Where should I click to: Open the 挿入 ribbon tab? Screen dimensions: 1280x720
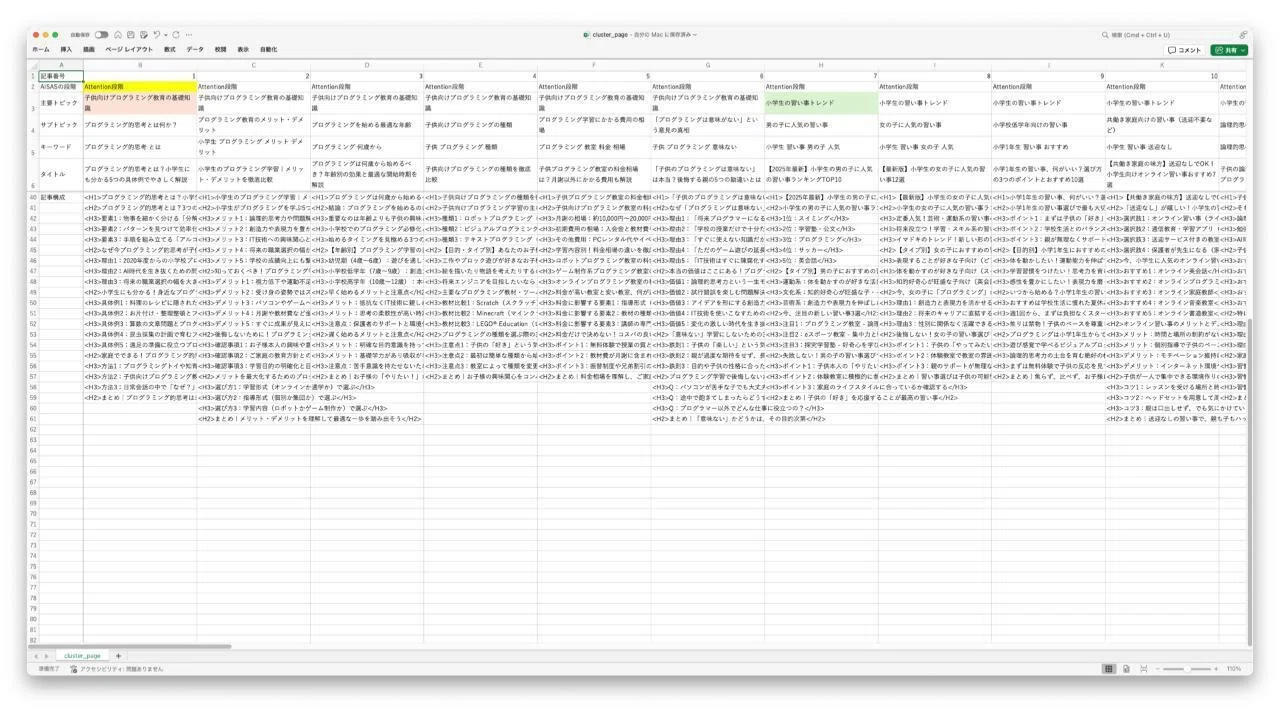[x=66, y=49]
